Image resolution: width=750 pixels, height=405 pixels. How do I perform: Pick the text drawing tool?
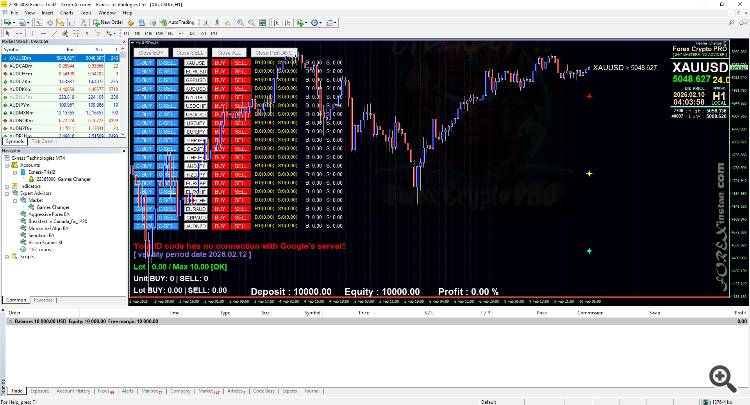pos(87,33)
